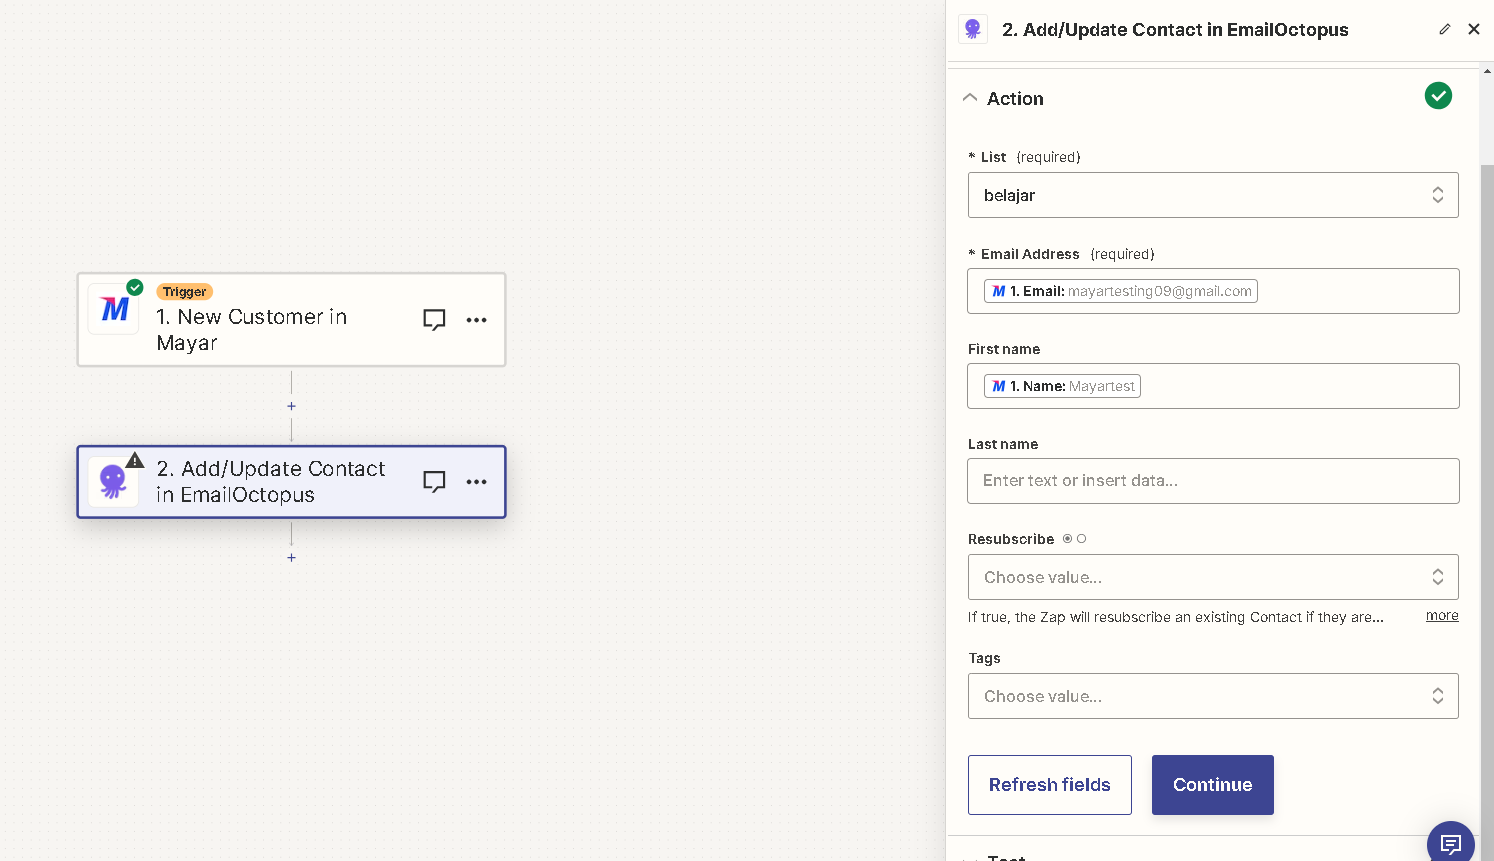Click warning triangle on EmailOctopus step
1494x861 pixels.
pos(135,461)
